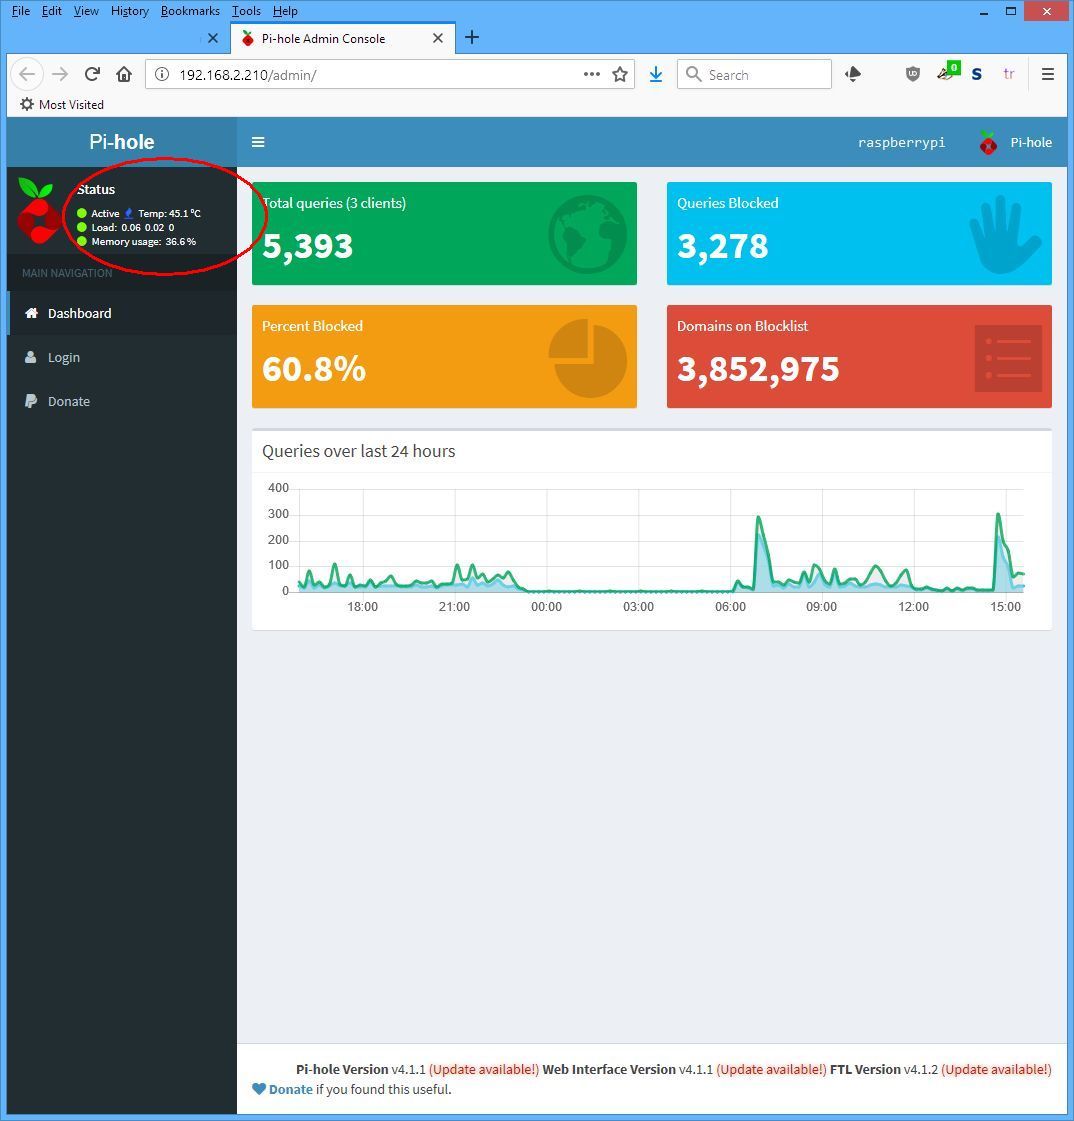This screenshot has width=1074, height=1121.
Task: Reload the current page
Action: click(92, 74)
